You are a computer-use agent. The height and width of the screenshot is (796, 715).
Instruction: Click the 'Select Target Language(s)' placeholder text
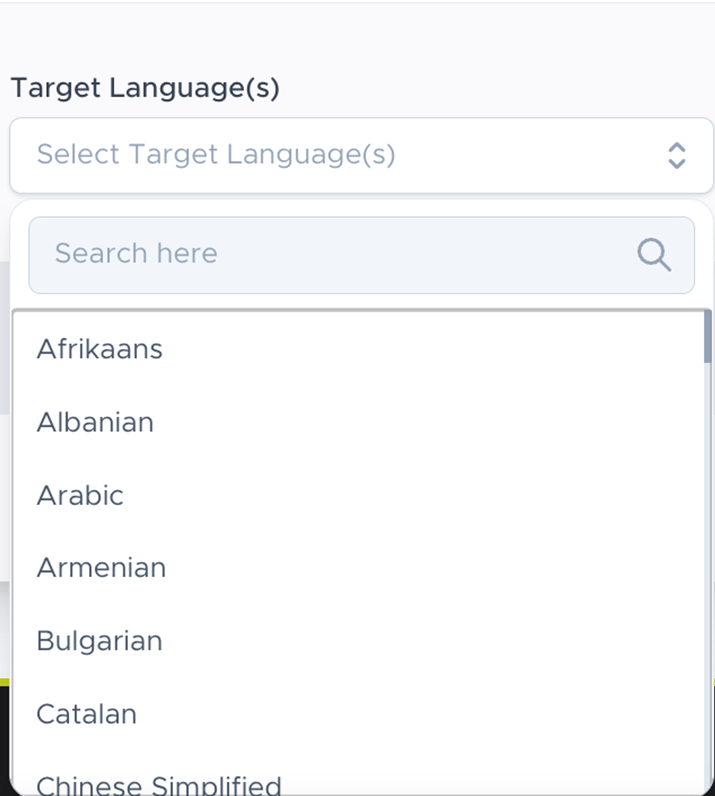point(216,155)
